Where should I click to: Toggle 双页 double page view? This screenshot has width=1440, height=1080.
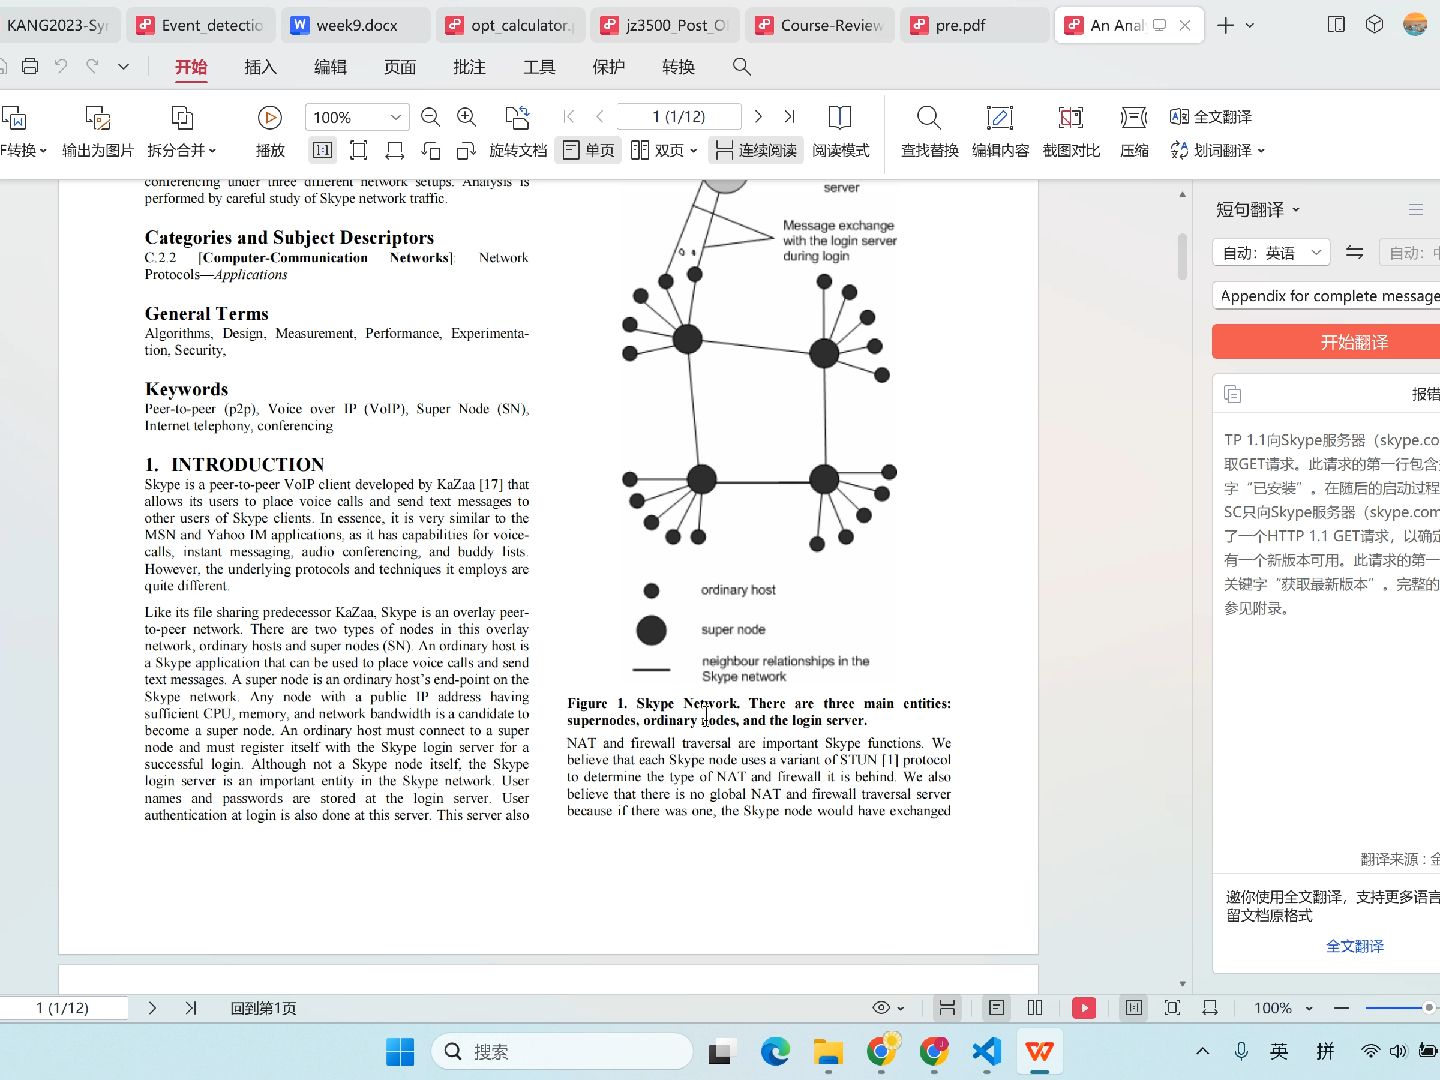(x=664, y=150)
